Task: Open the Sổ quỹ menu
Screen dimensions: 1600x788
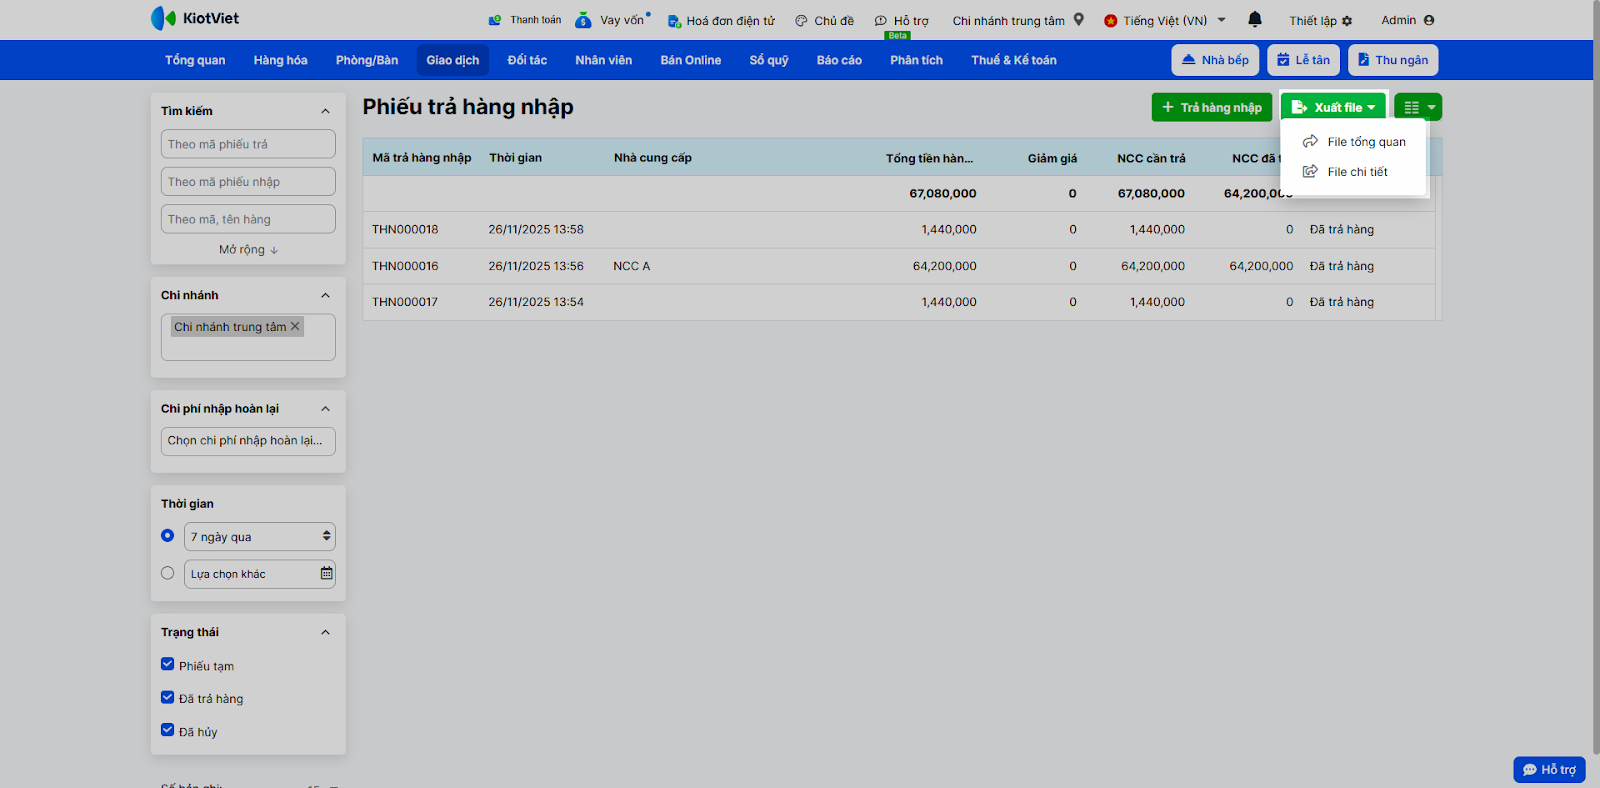Action: [769, 60]
